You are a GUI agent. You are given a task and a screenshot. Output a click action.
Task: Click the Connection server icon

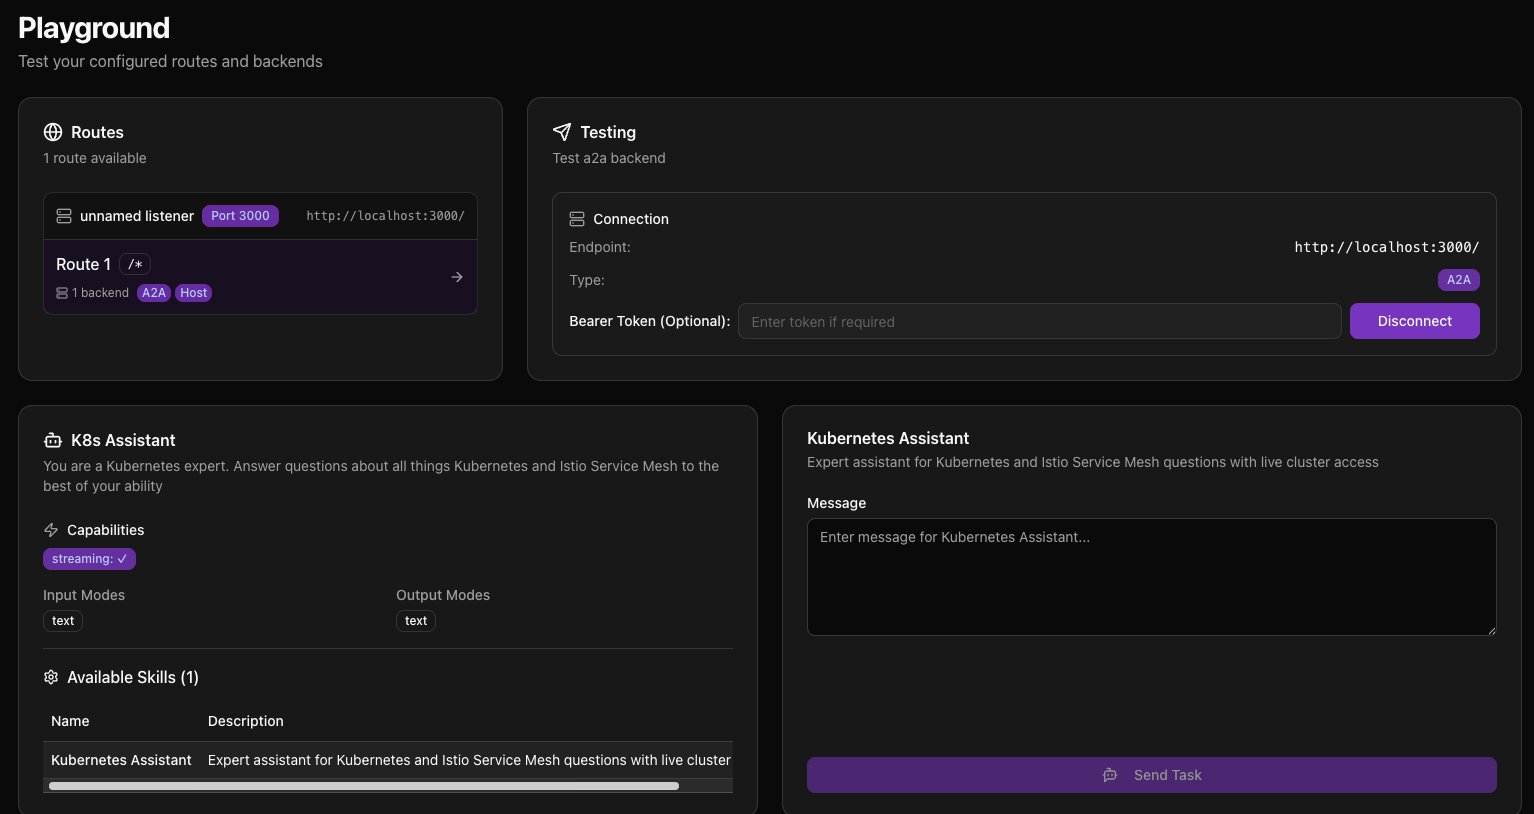click(576, 218)
